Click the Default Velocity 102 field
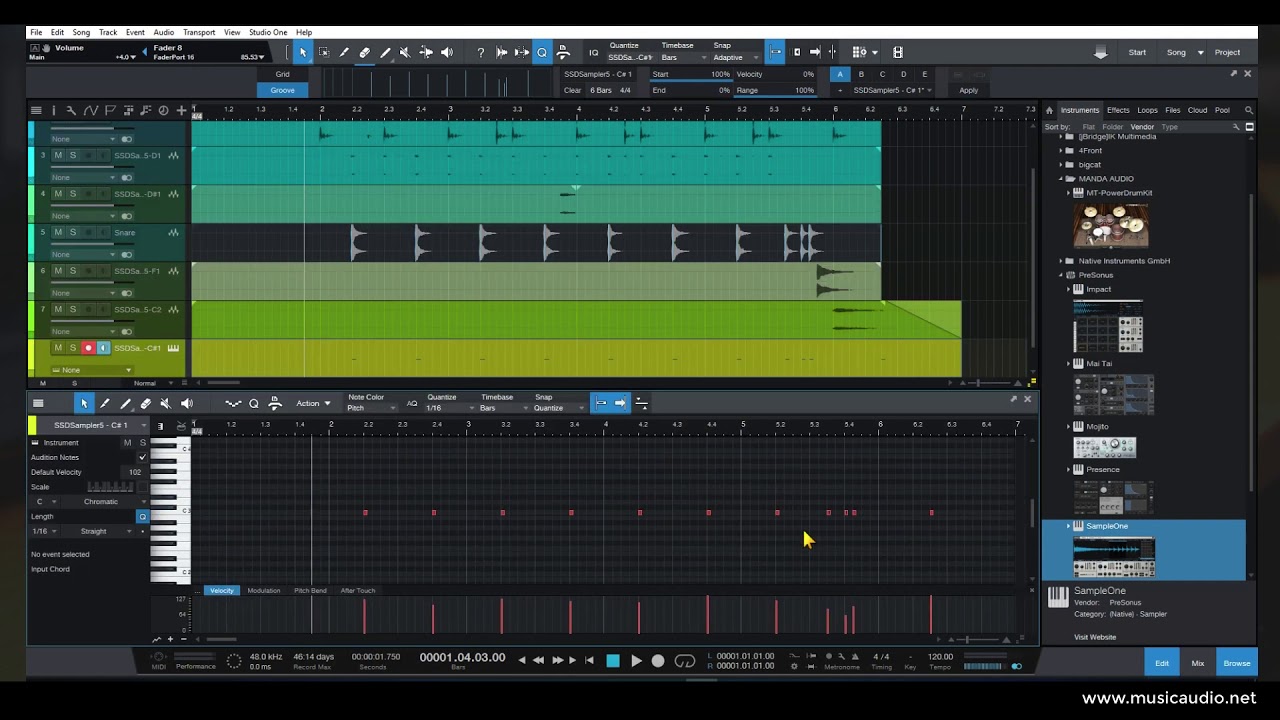1280x720 pixels. pyautogui.click(x=135, y=472)
